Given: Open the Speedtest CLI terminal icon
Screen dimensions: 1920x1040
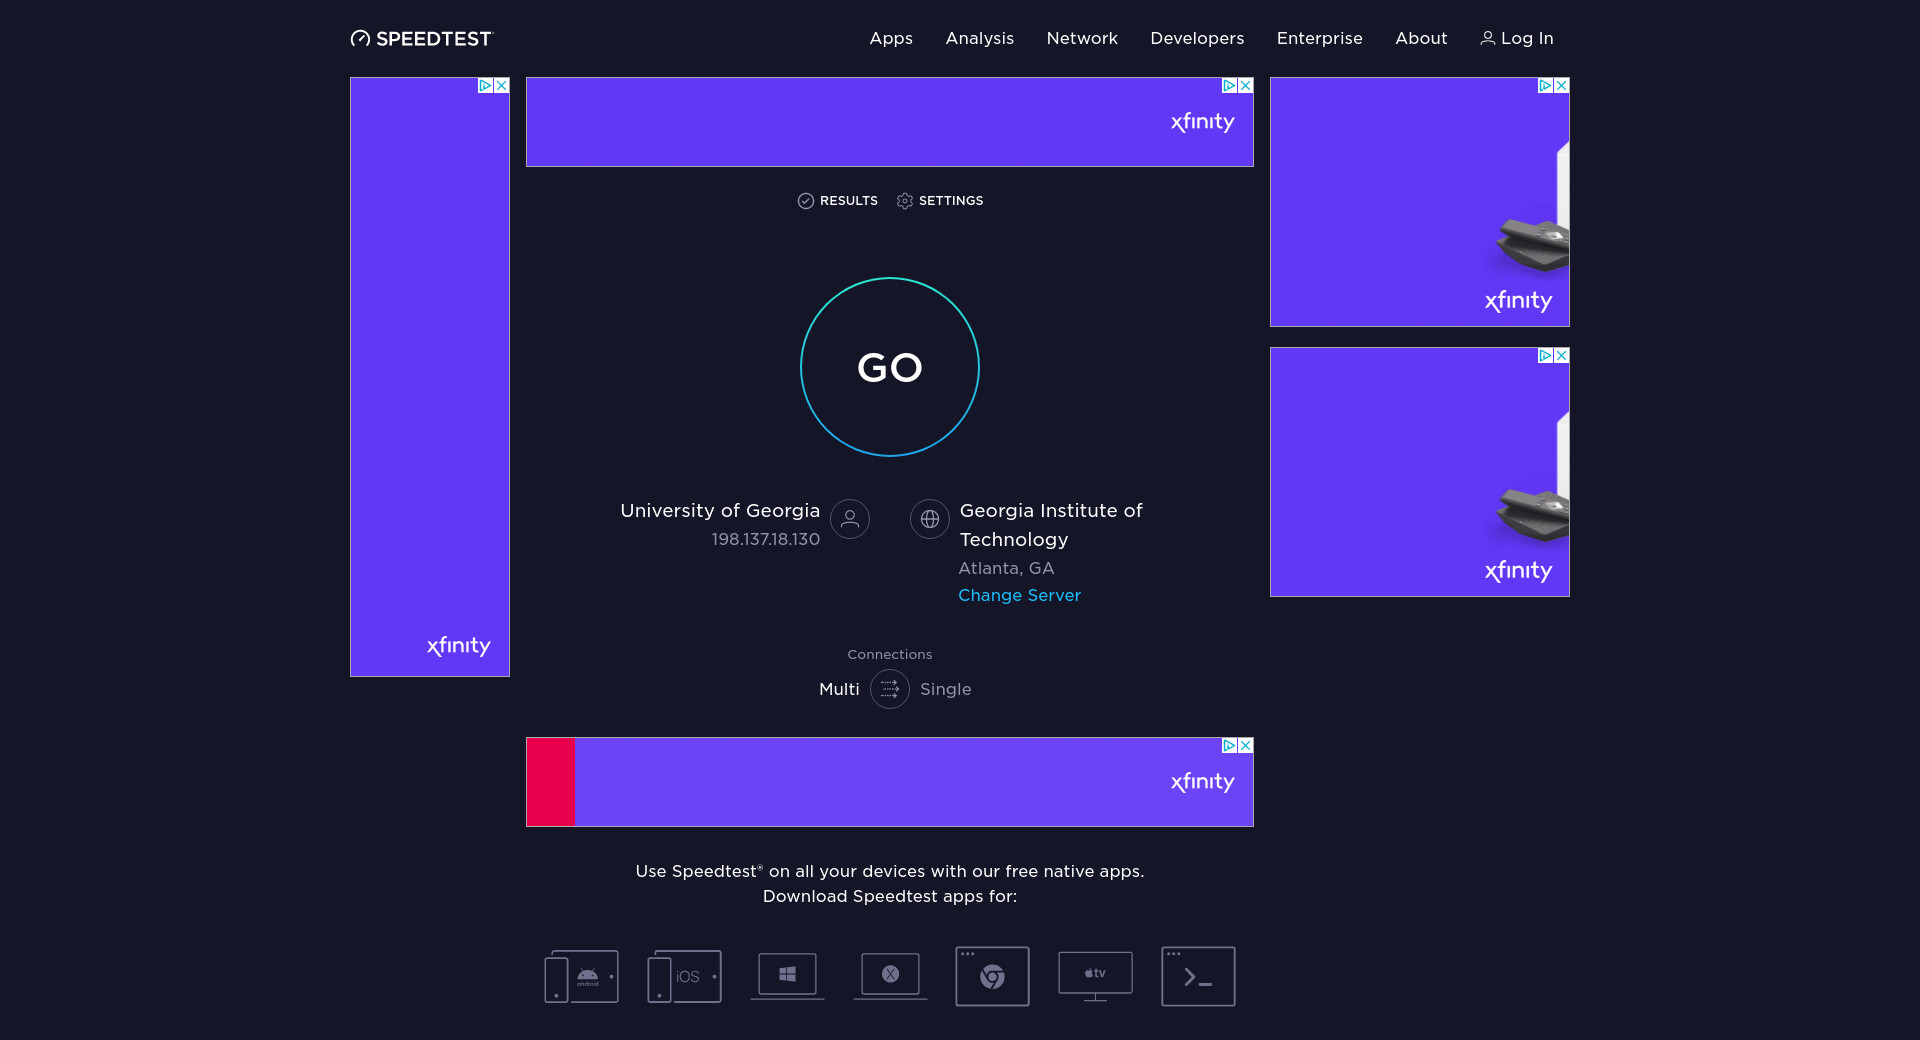Looking at the screenshot, I should click(x=1198, y=976).
